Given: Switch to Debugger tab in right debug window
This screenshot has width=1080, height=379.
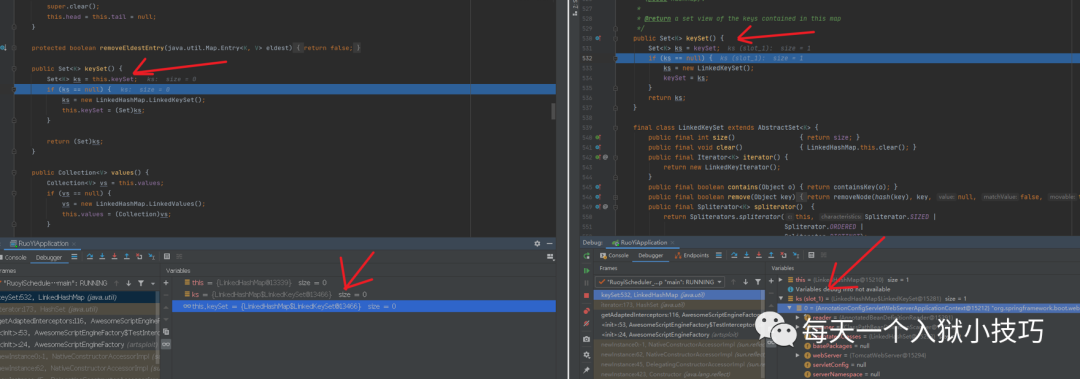Looking at the screenshot, I should 650,256.
